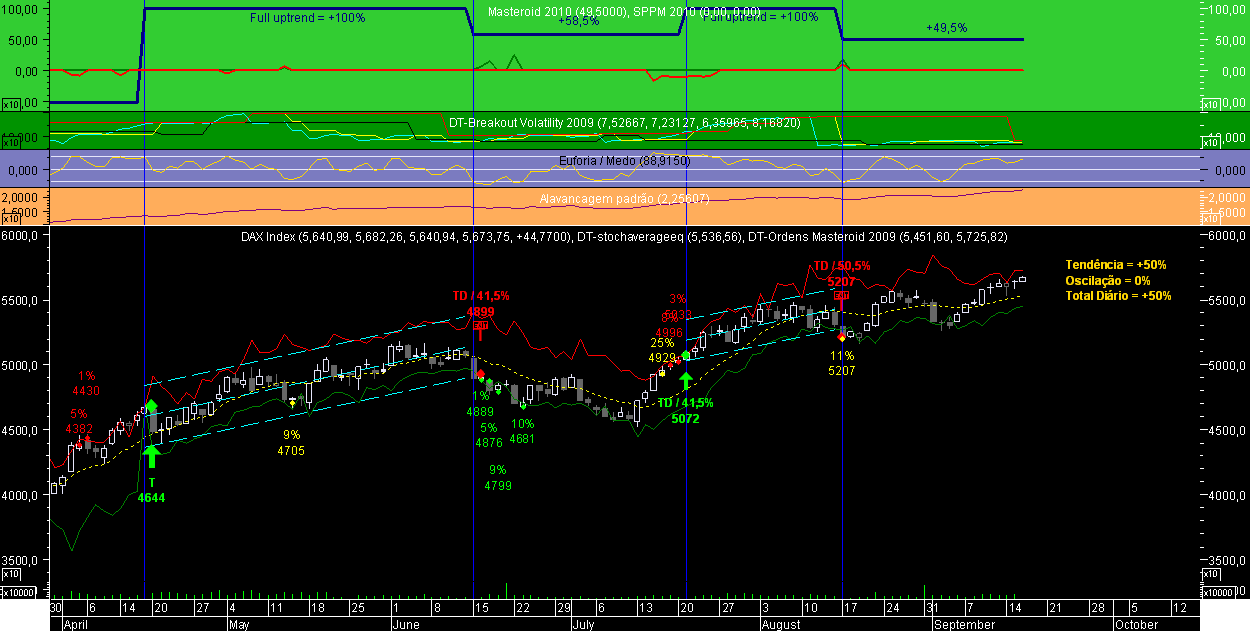The height and width of the screenshot is (631, 1250).
Task: Click the green 4644 price label
Action: click(x=151, y=498)
